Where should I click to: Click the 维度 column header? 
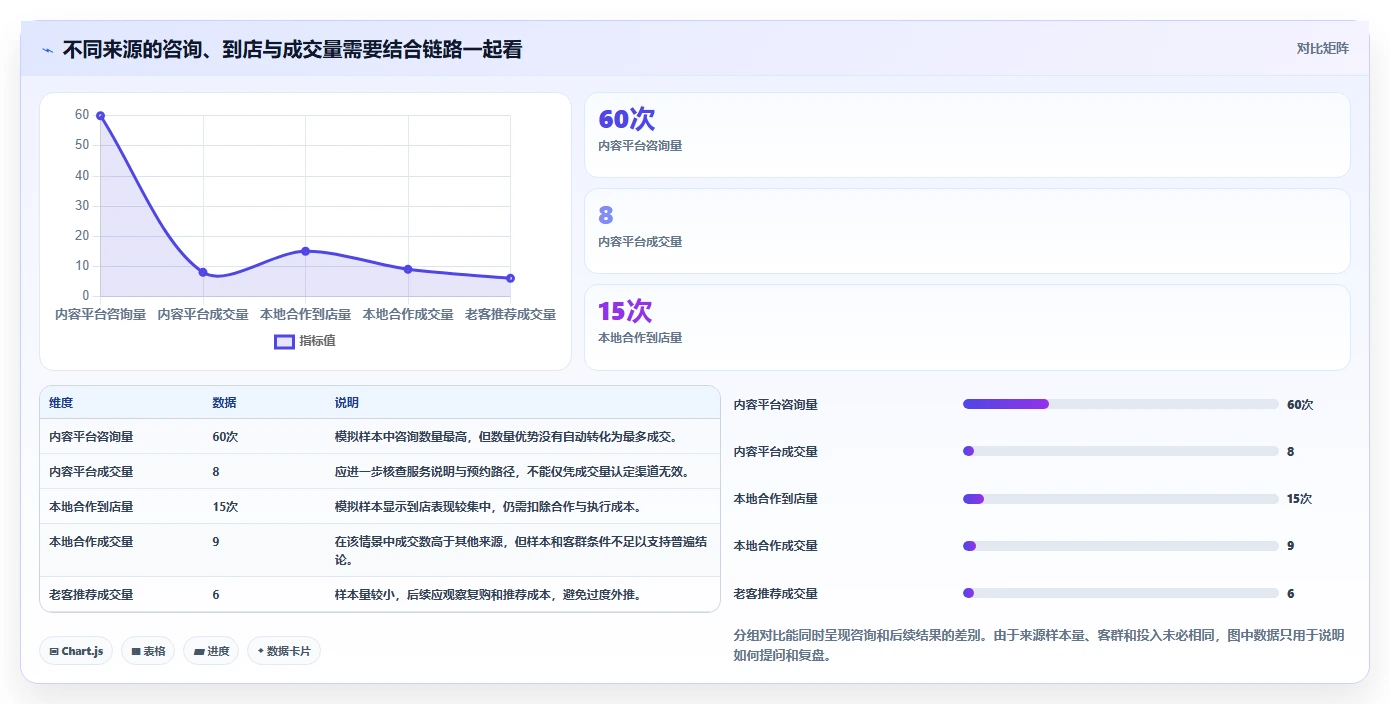pyautogui.click(x=61, y=403)
